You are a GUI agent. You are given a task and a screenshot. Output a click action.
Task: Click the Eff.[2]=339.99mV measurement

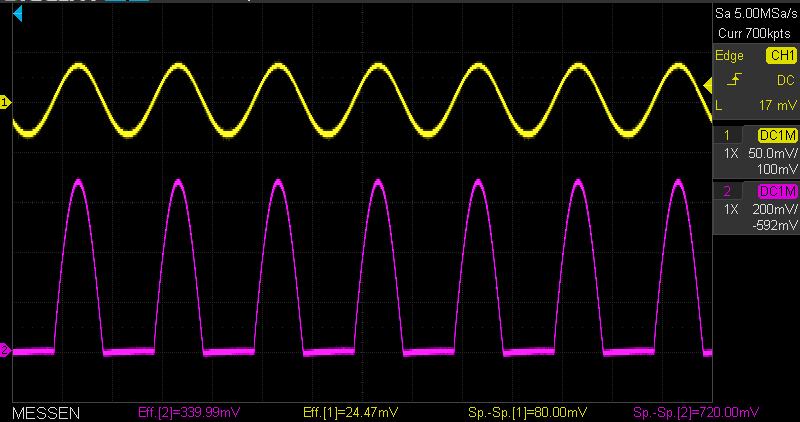(189, 412)
